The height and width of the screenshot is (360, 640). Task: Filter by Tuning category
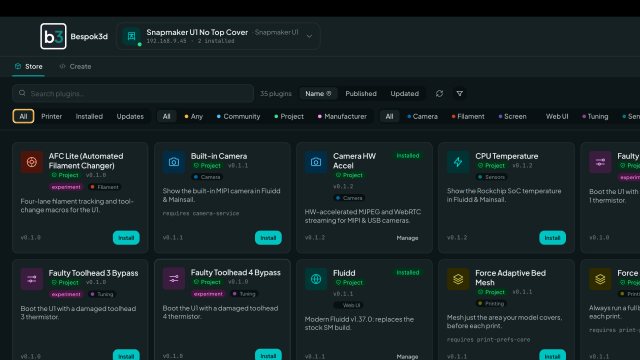pos(595,116)
